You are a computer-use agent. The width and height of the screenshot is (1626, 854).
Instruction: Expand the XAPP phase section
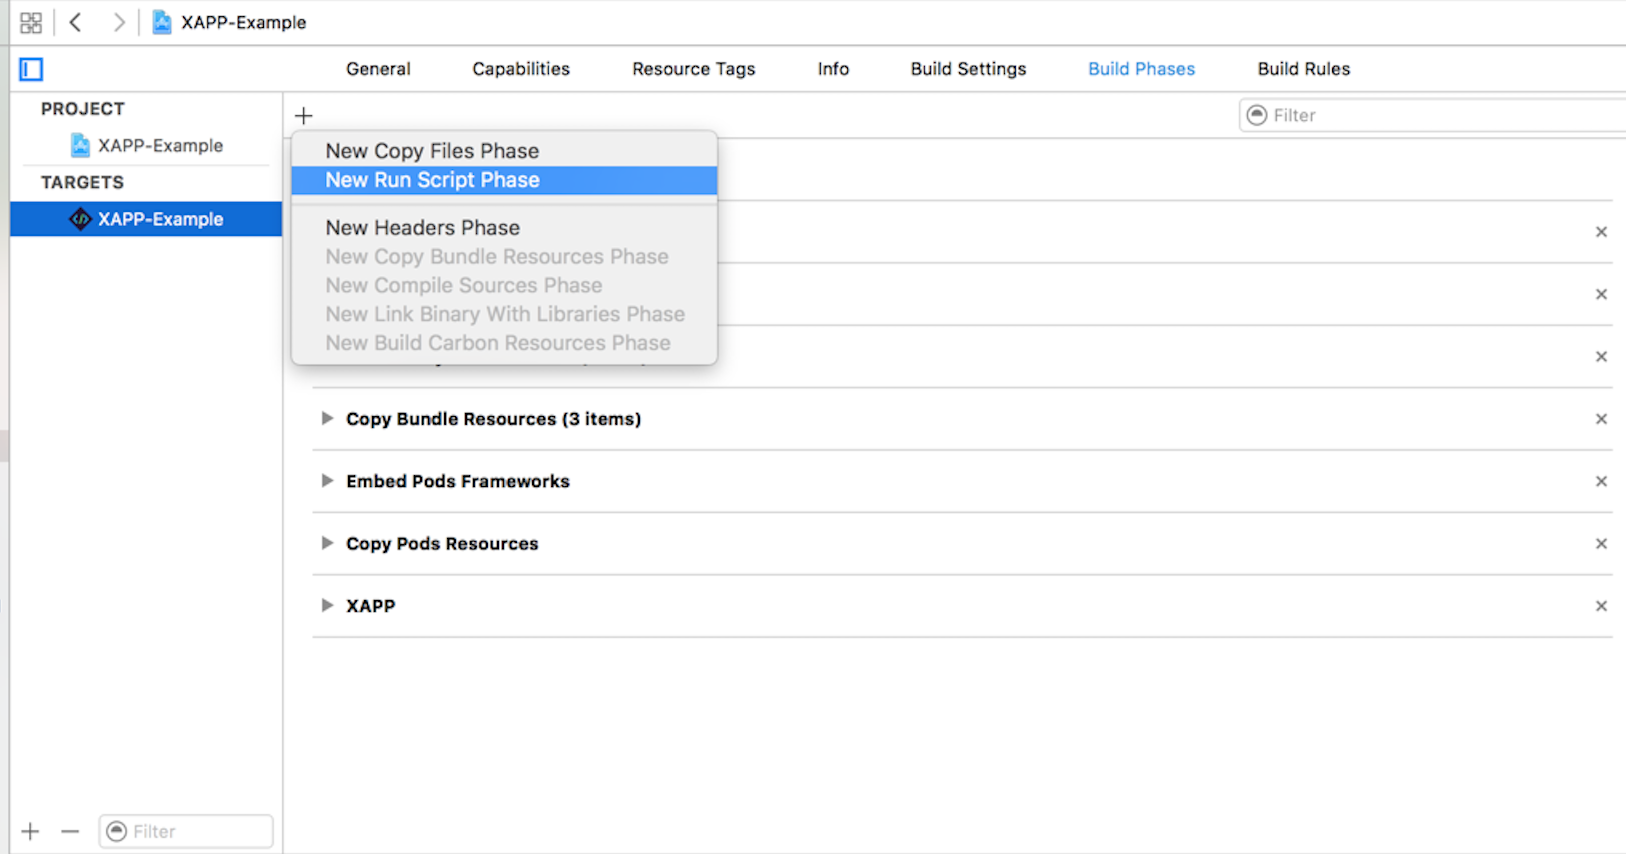(x=326, y=605)
